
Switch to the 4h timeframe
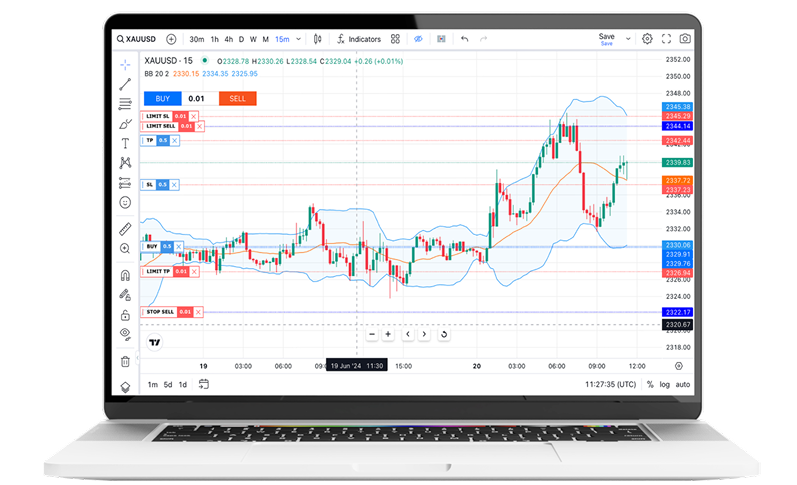[229, 39]
